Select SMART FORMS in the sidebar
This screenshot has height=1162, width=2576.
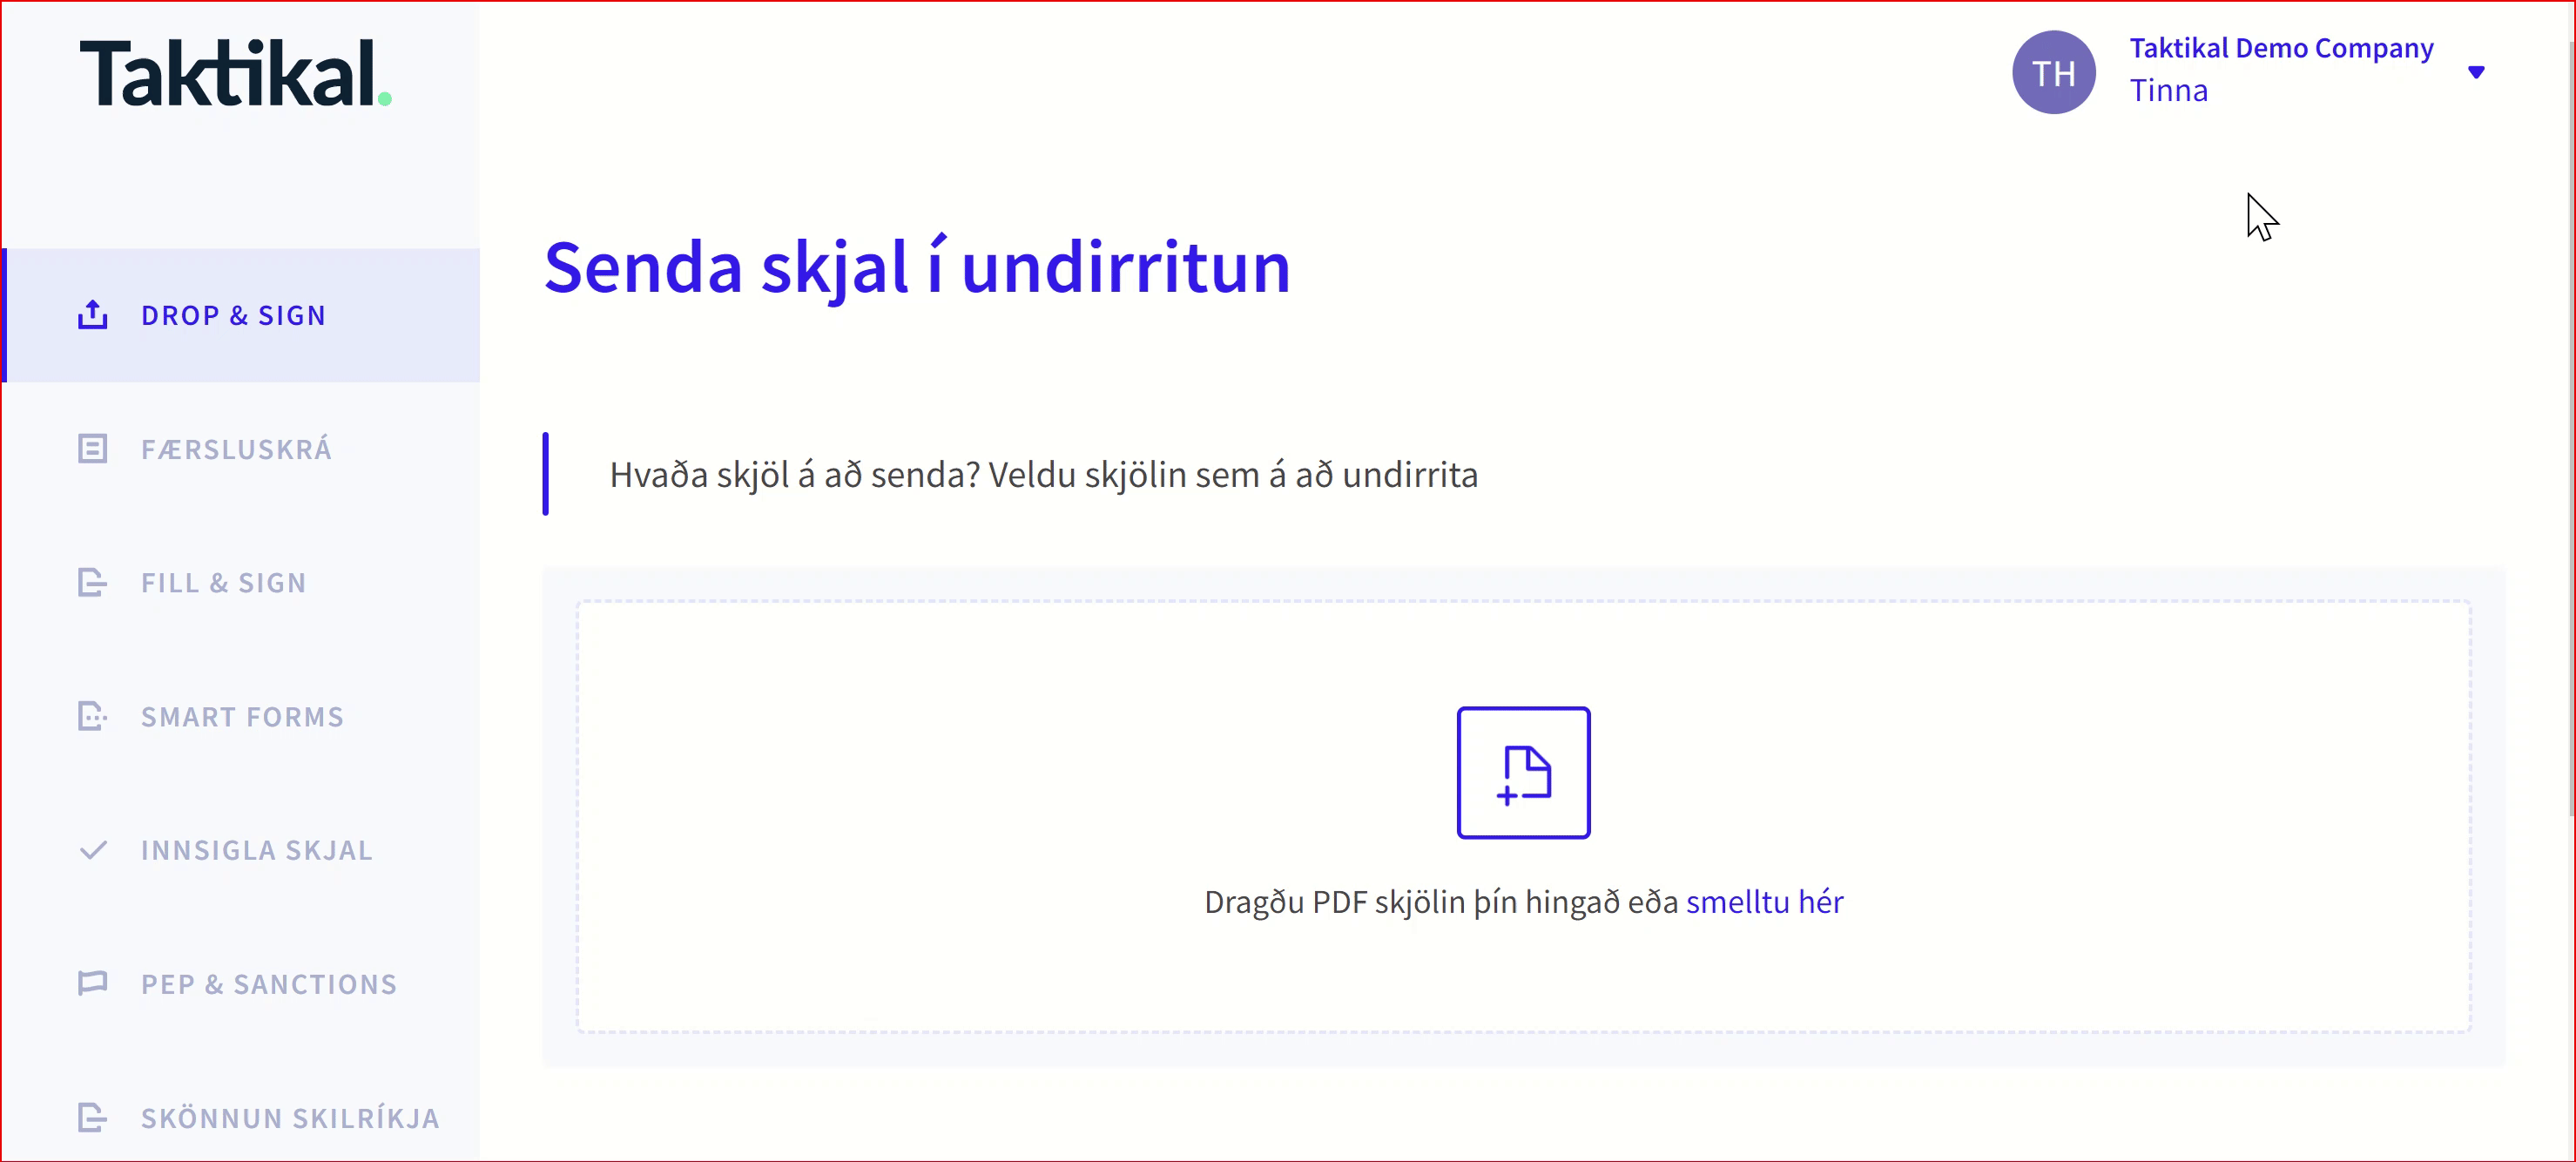click(241, 717)
